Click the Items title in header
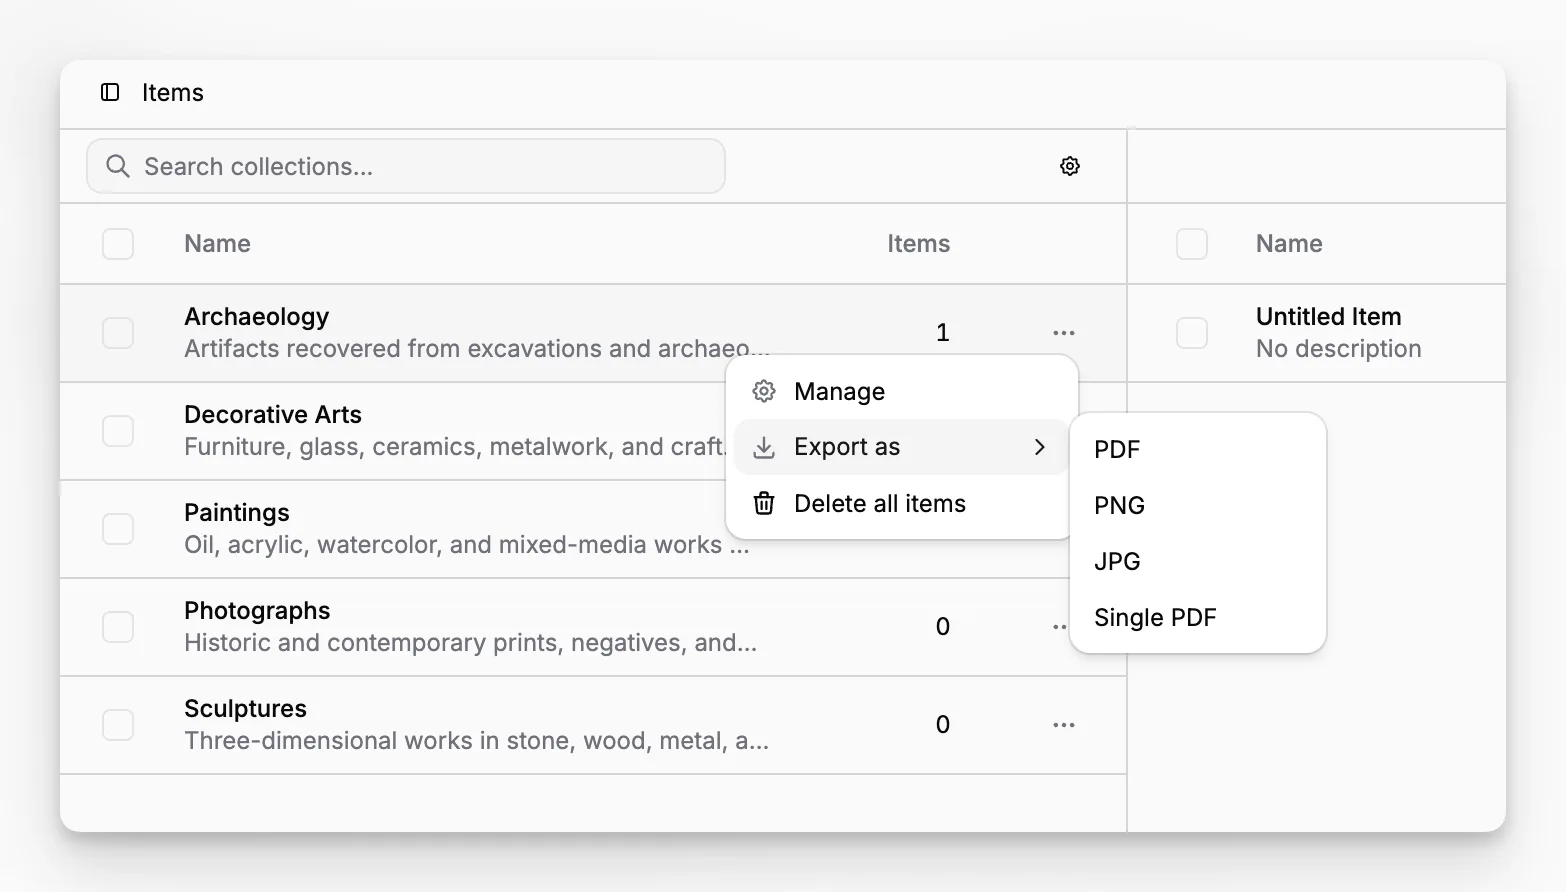Image resolution: width=1566 pixels, height=892 pixels. click(173, 93)
